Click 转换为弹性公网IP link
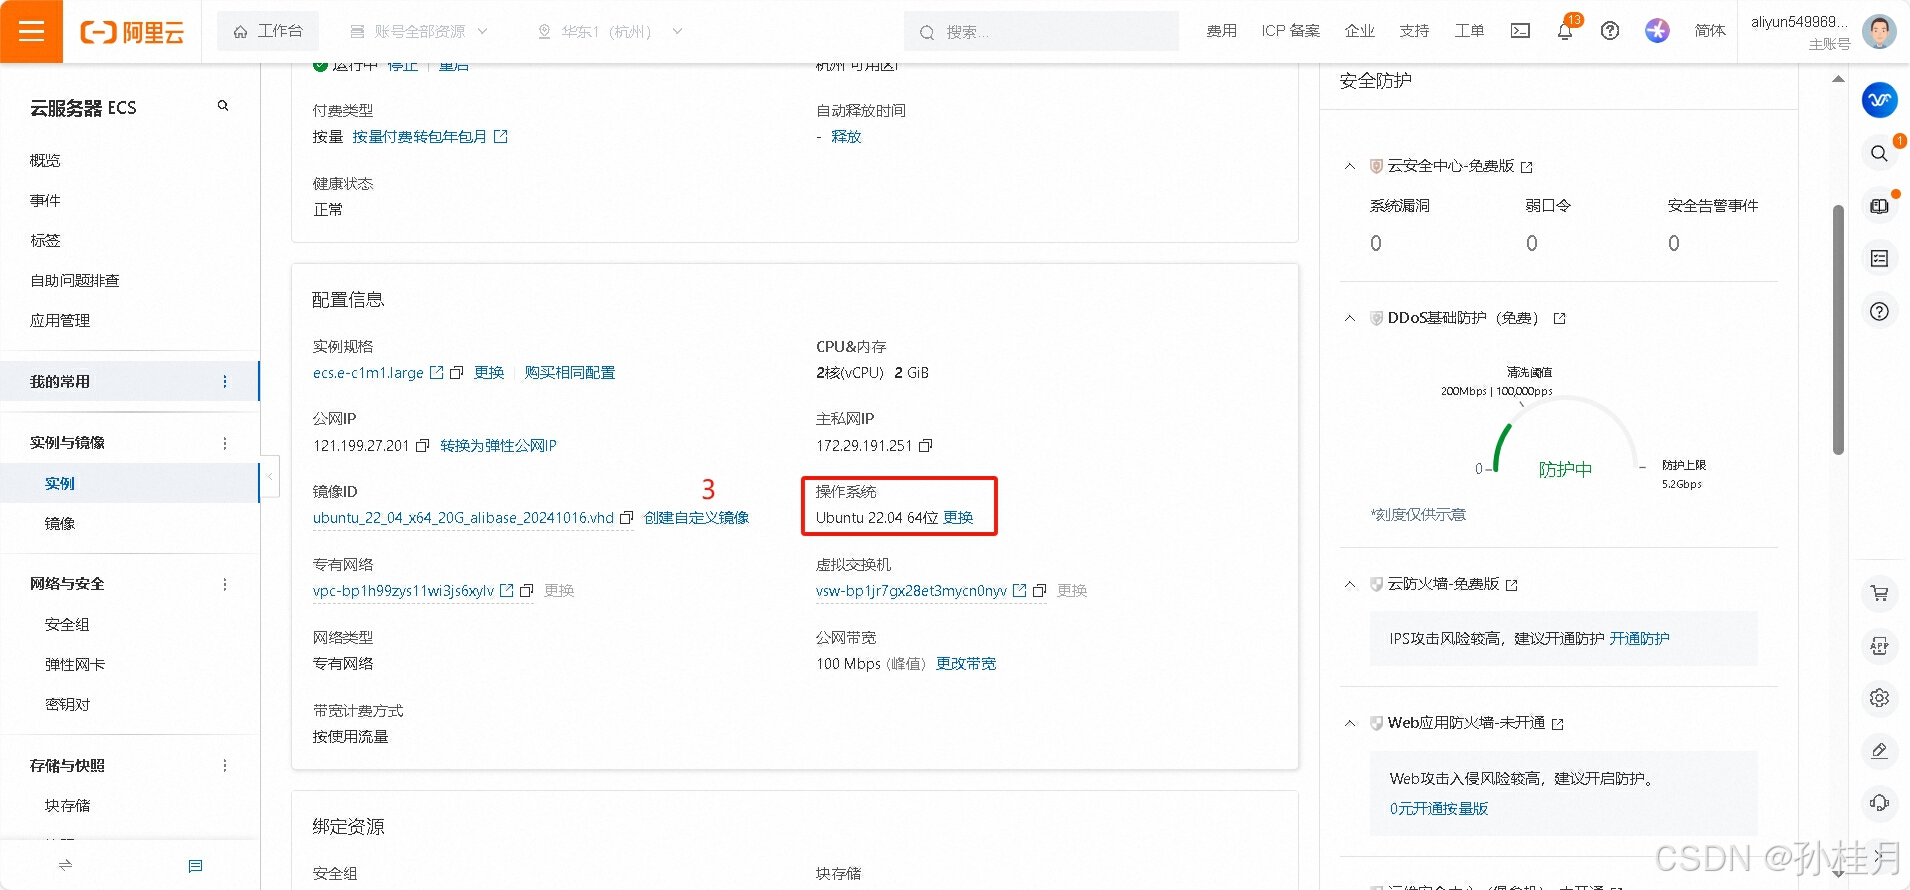This screenshot has height=890, width=1910. pos(499,446)
